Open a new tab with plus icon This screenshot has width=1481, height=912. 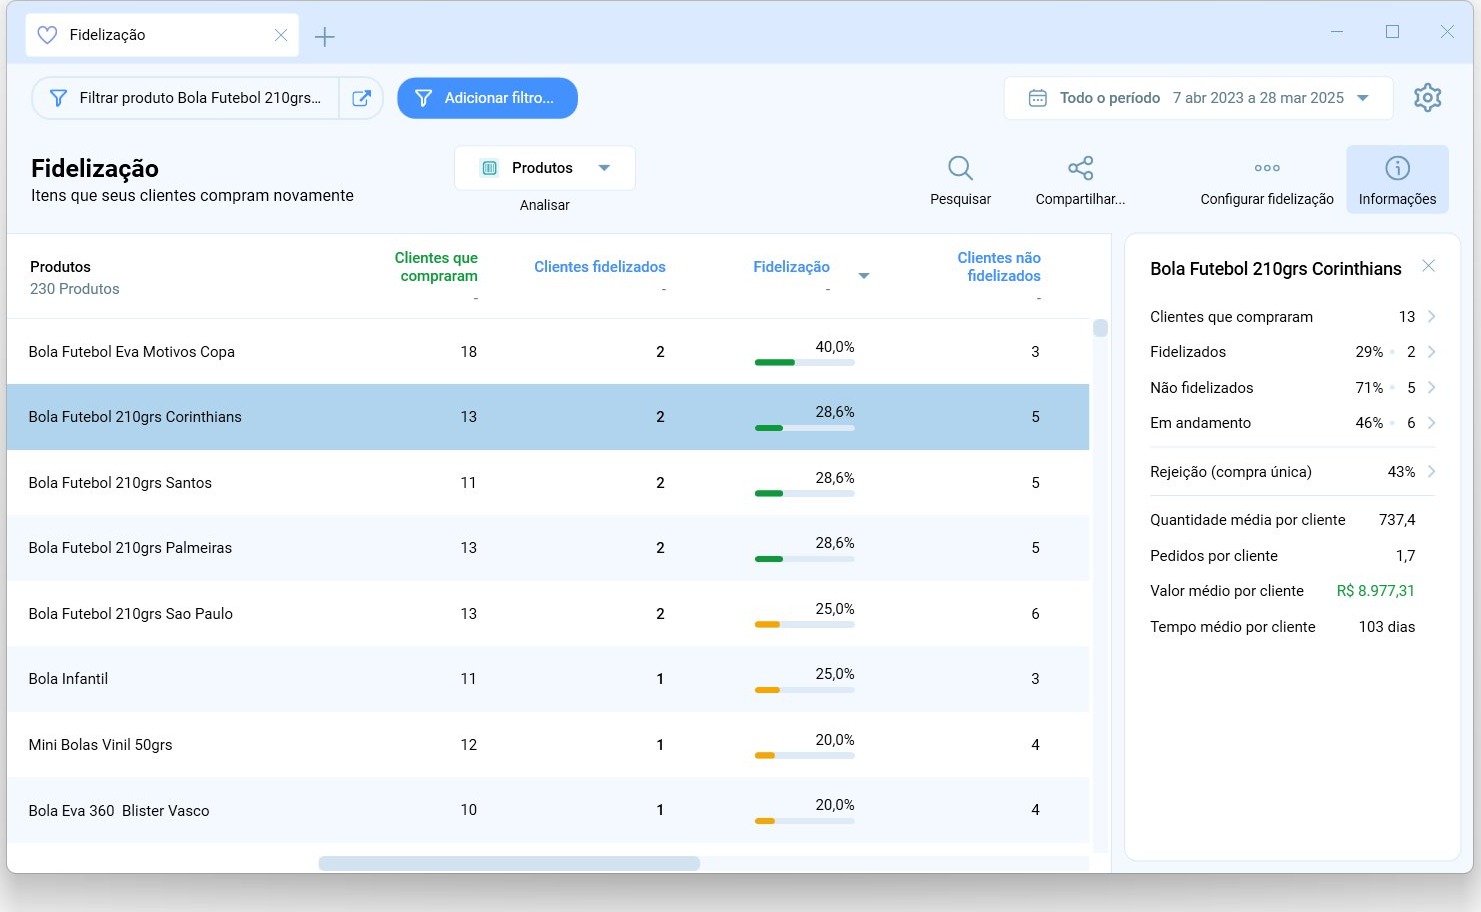pyautogui.click(x=324, y=37)
